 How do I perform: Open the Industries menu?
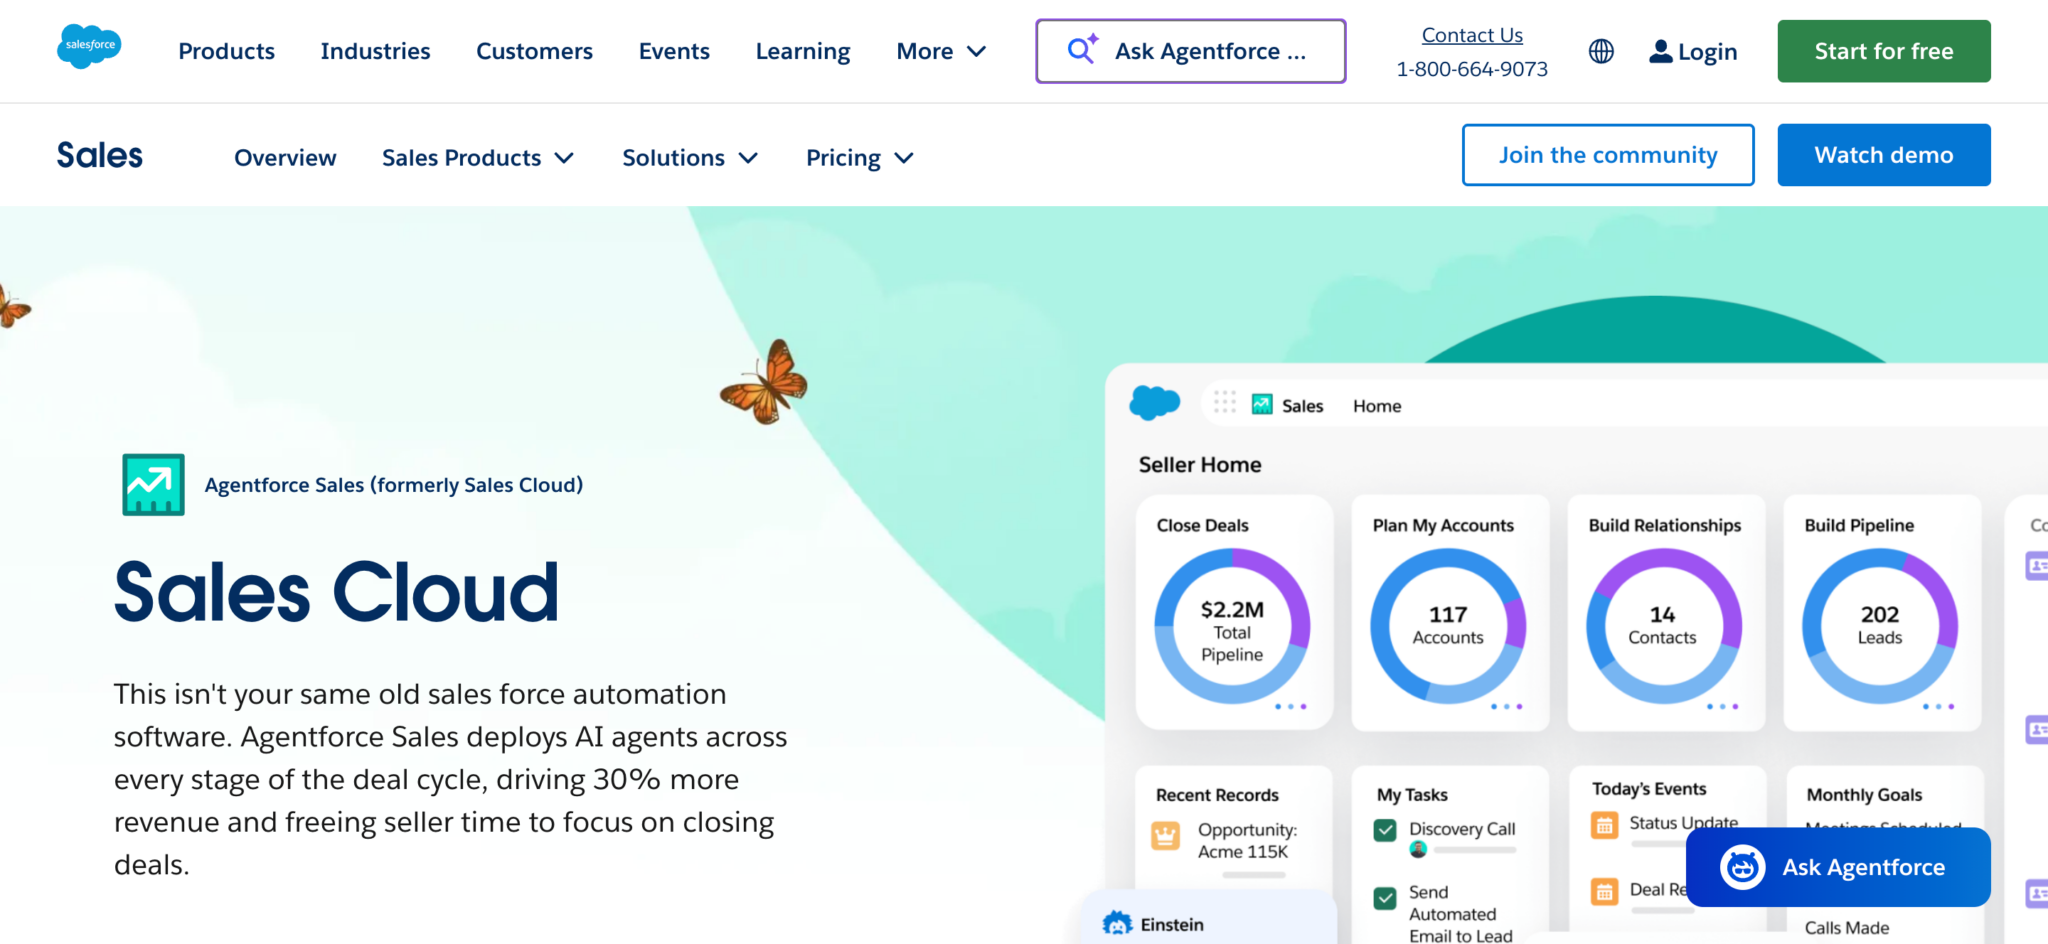375,51
